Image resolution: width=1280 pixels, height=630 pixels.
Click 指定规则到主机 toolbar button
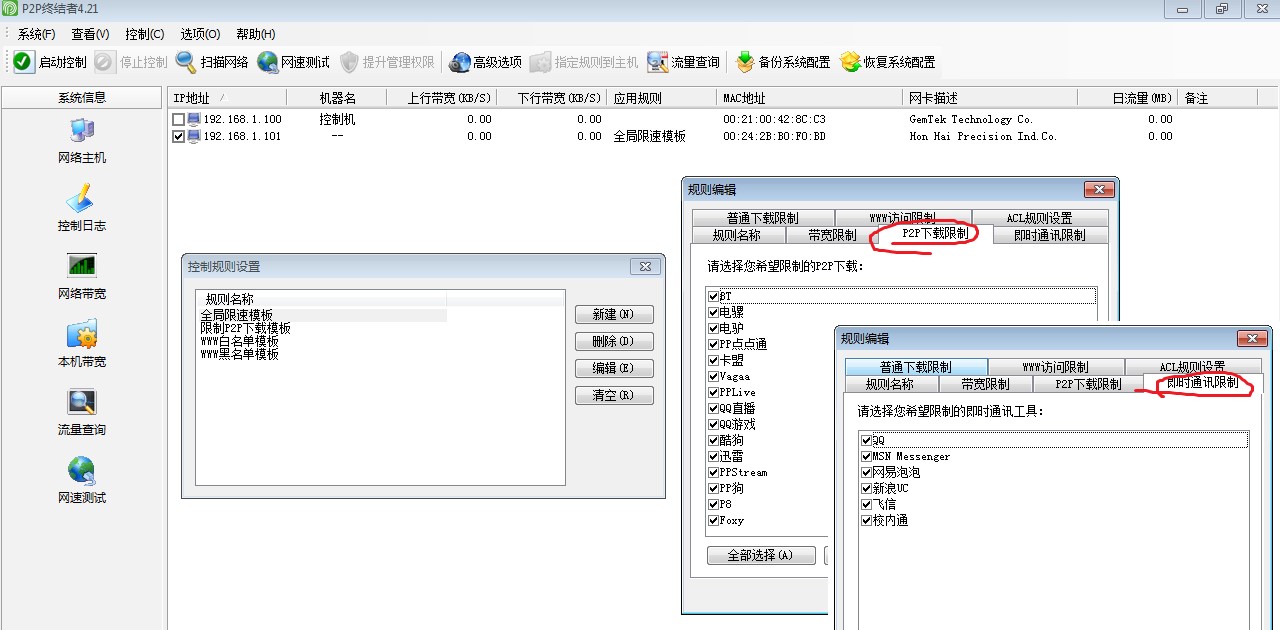[x=583, y=62]
